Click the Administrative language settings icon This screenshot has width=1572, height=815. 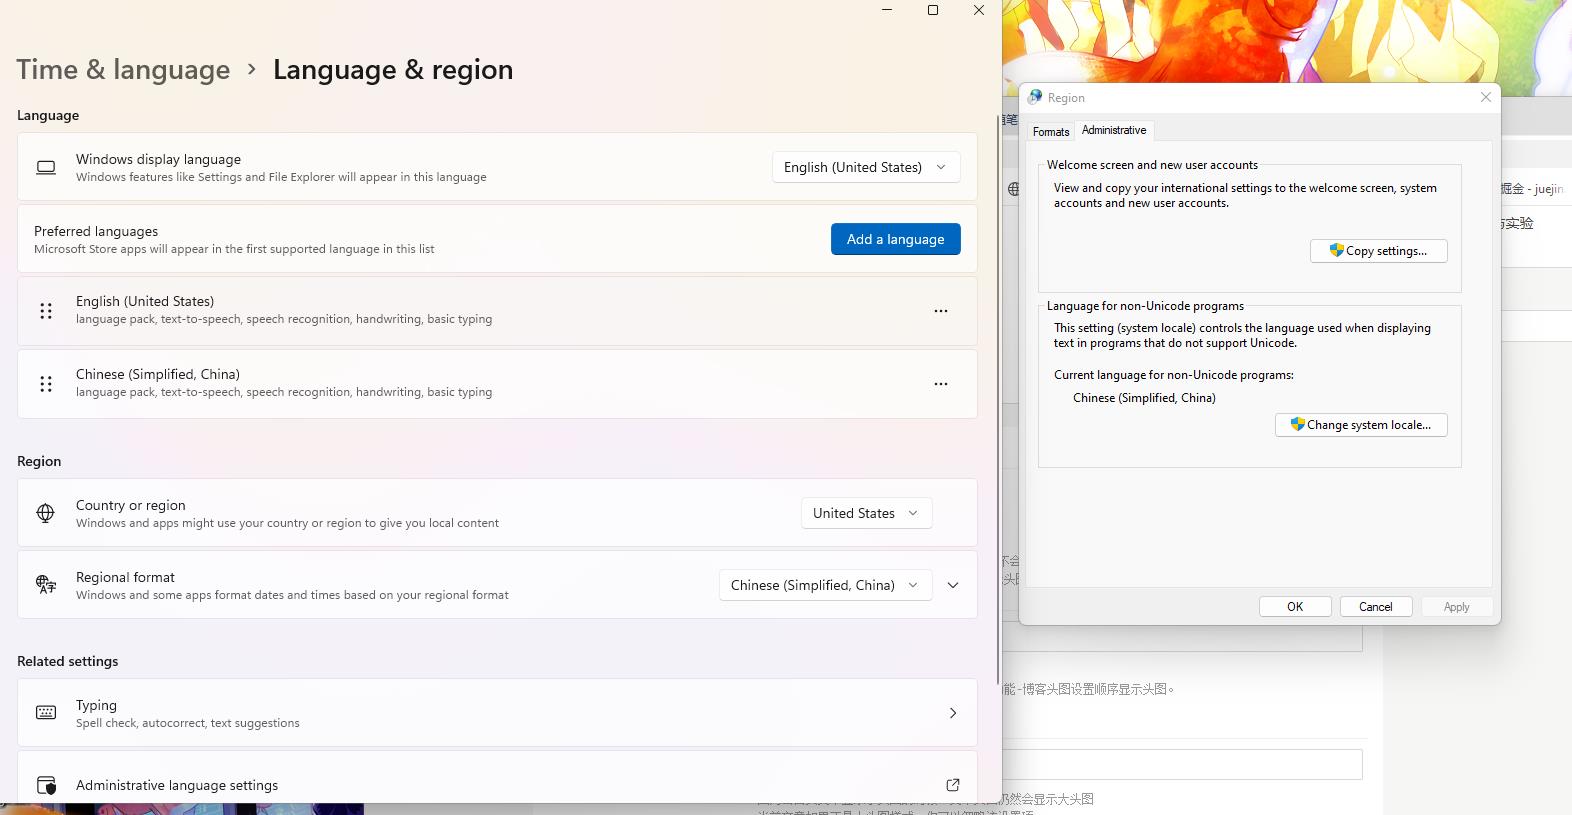[x=46, y=786]
